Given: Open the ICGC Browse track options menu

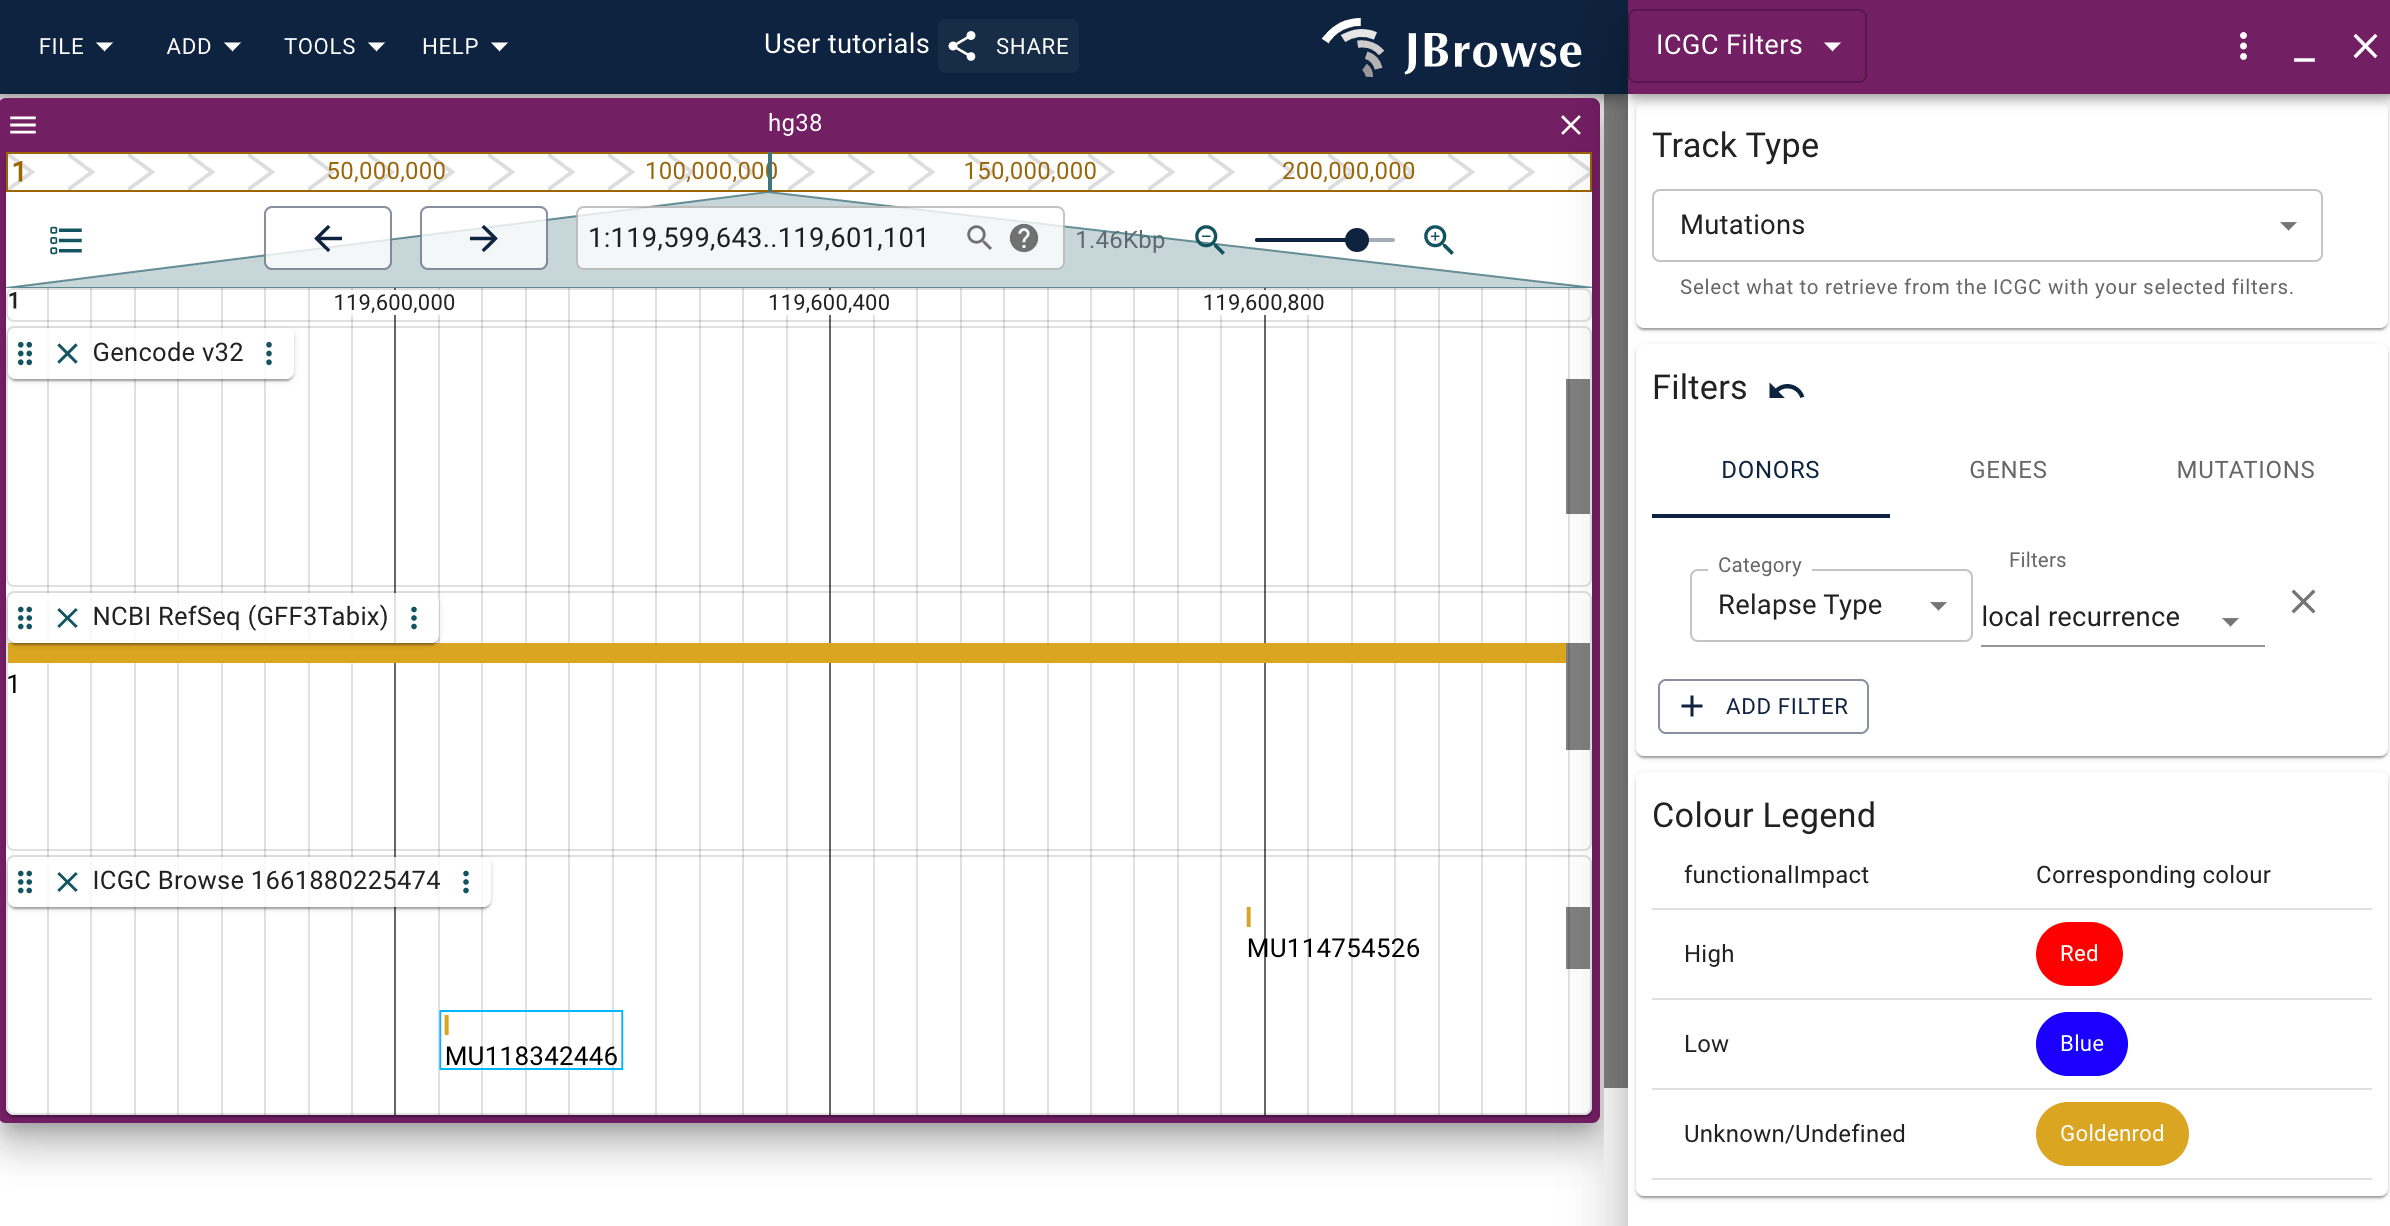Looking at the screenshot, I should (466, 881).
